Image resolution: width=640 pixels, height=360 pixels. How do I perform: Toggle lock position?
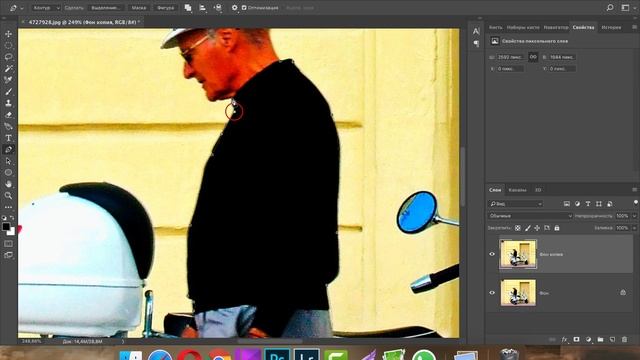pyautogui.click(x=537, y=228)
